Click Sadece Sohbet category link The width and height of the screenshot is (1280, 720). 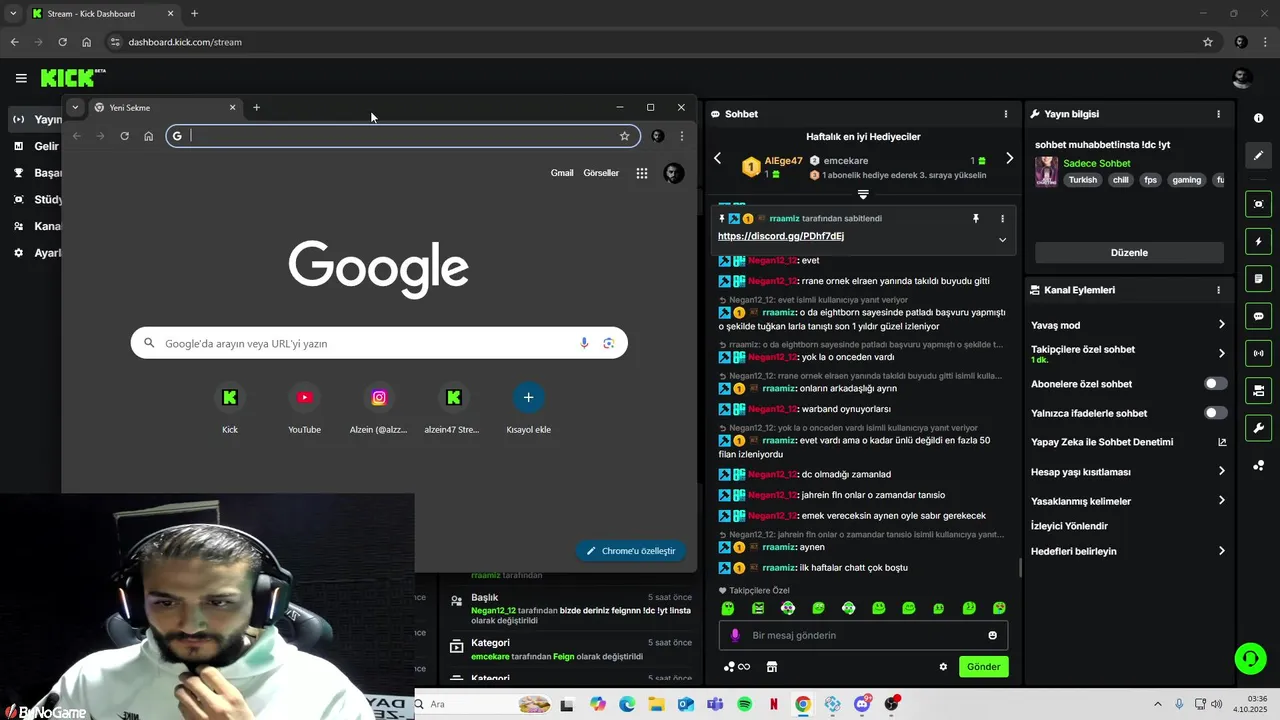(x=1097, y=163)
